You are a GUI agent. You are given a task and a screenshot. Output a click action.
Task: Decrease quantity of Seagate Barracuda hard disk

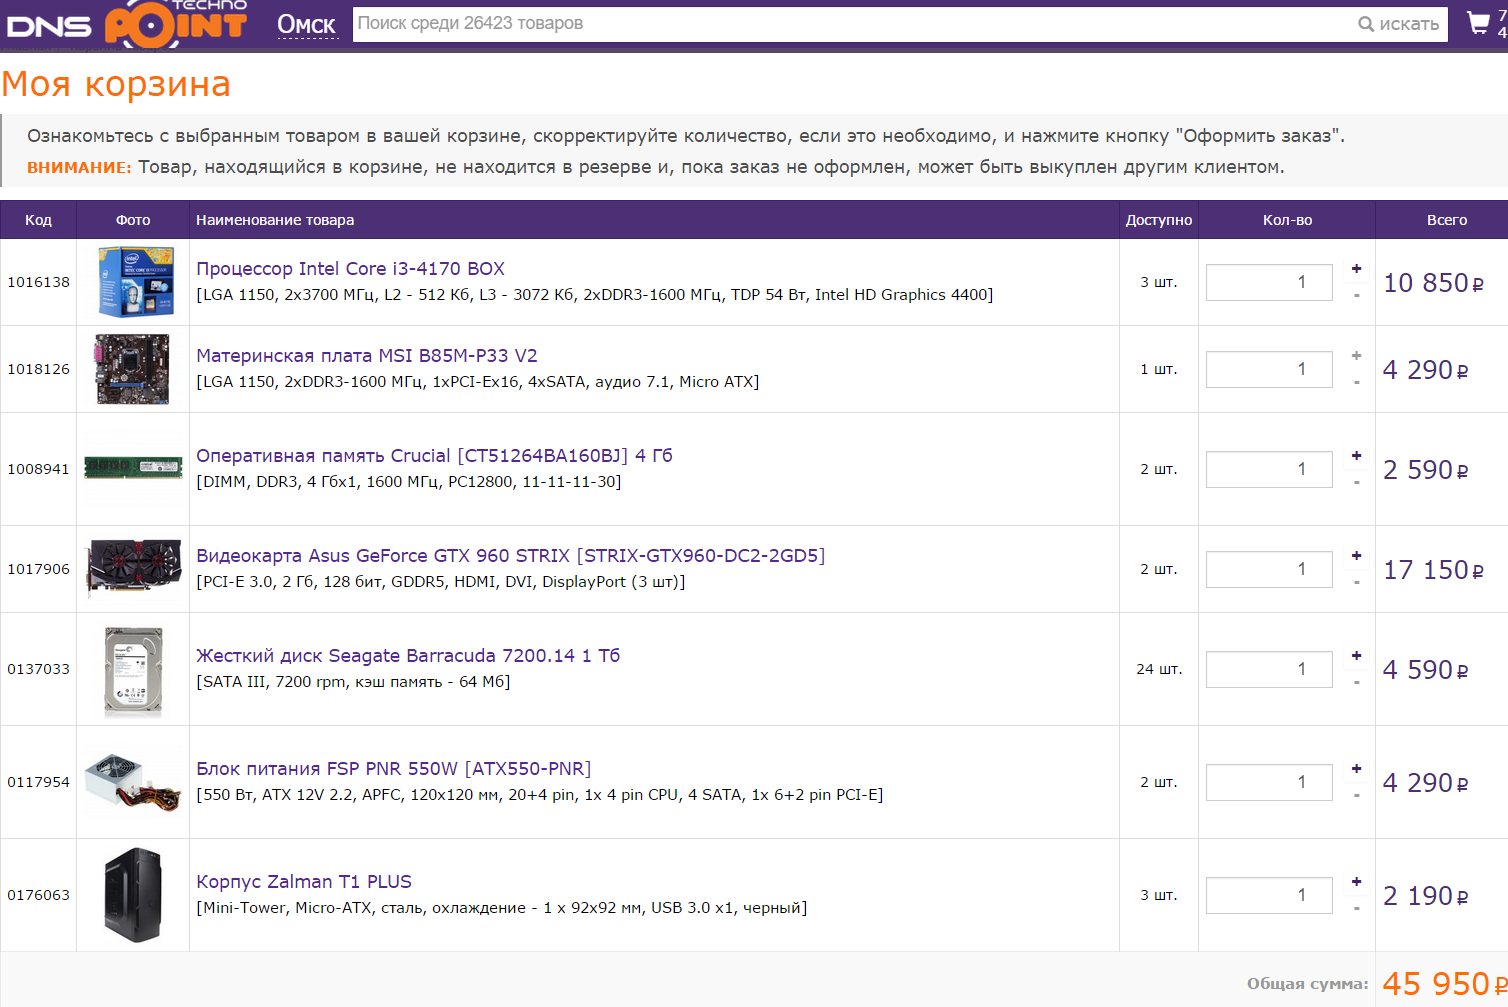point(1356,682)
